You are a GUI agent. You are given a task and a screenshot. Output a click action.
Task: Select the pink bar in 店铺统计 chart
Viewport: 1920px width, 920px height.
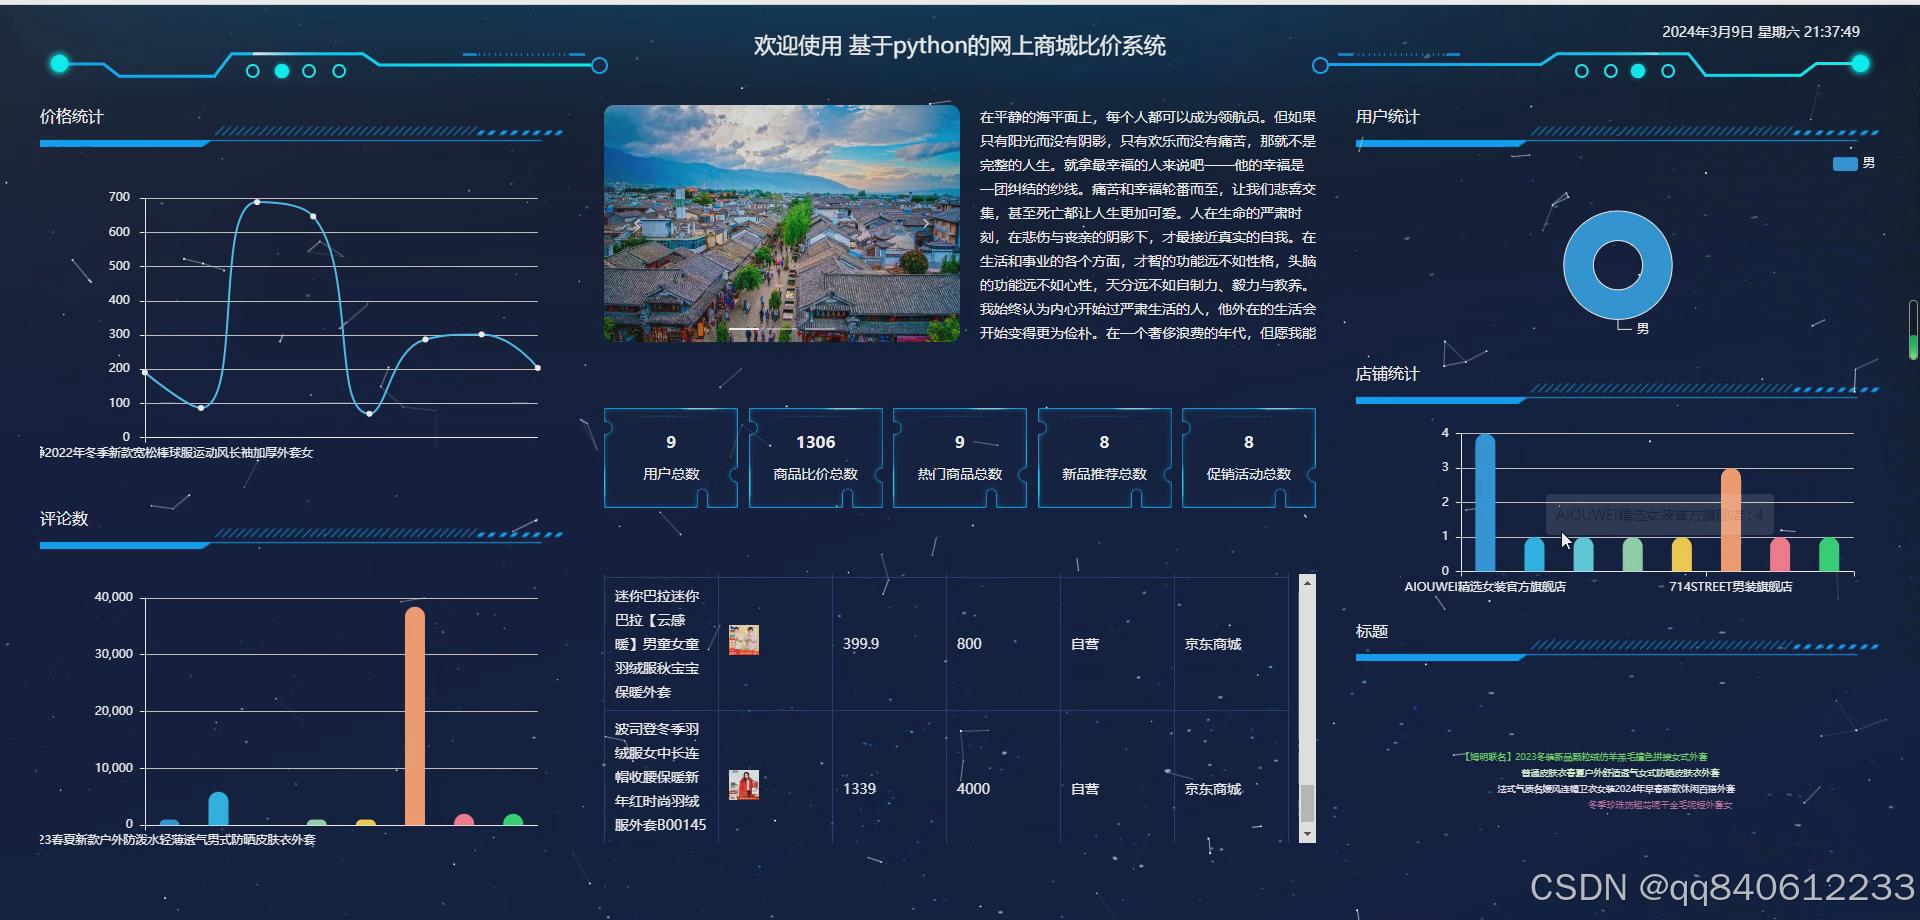[1780, 554]
